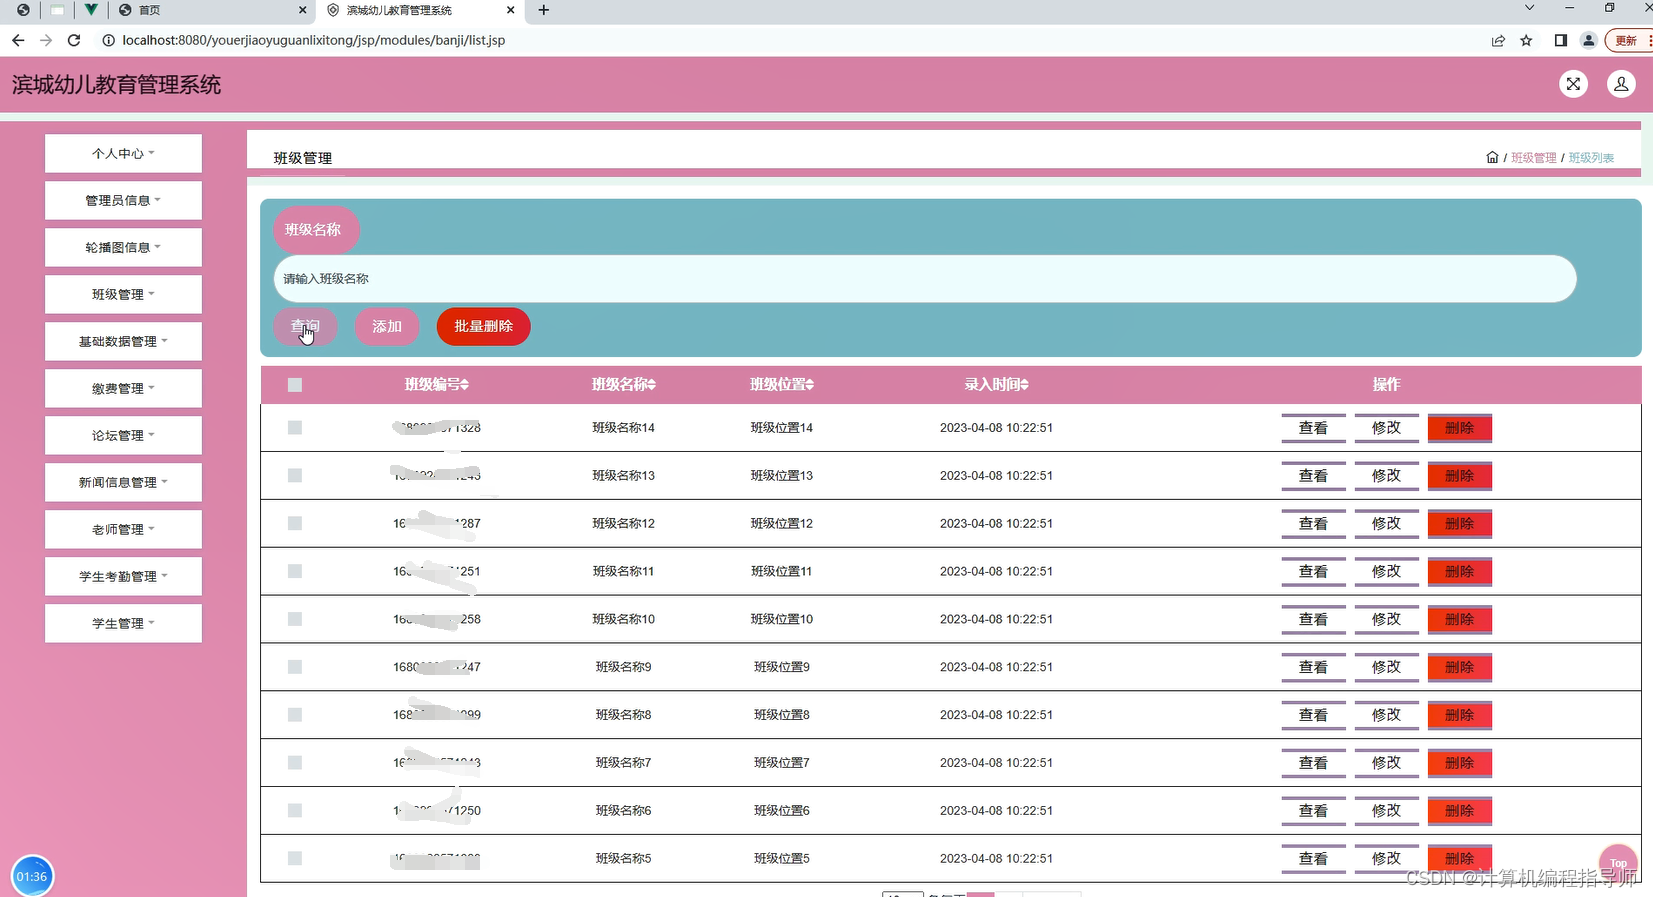Viewport: 1653px width, 897px height.
Task: Click the fullscreen toggle icon in header
Action: pos(1573,84)
